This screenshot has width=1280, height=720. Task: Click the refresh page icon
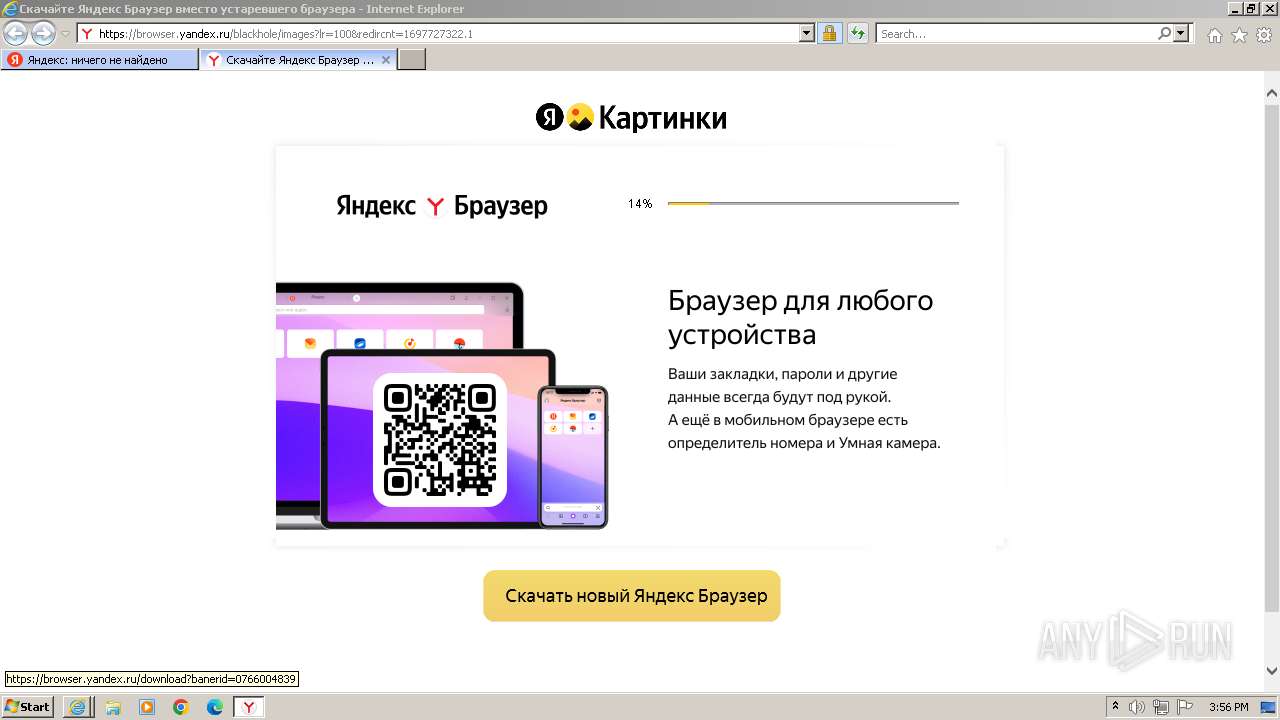(x=857, y=34)
